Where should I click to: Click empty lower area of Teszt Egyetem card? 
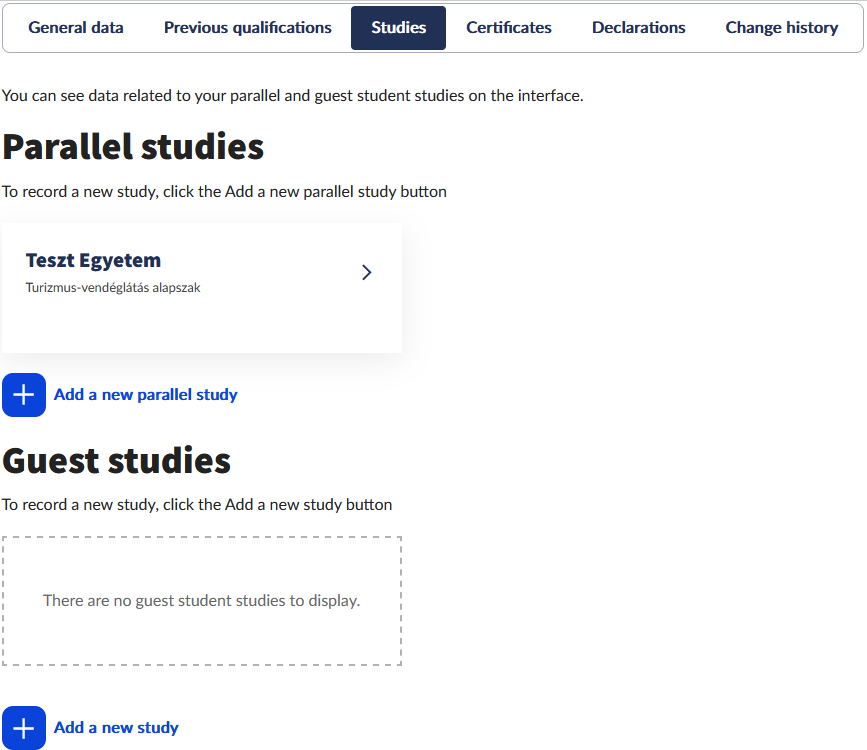202,326
